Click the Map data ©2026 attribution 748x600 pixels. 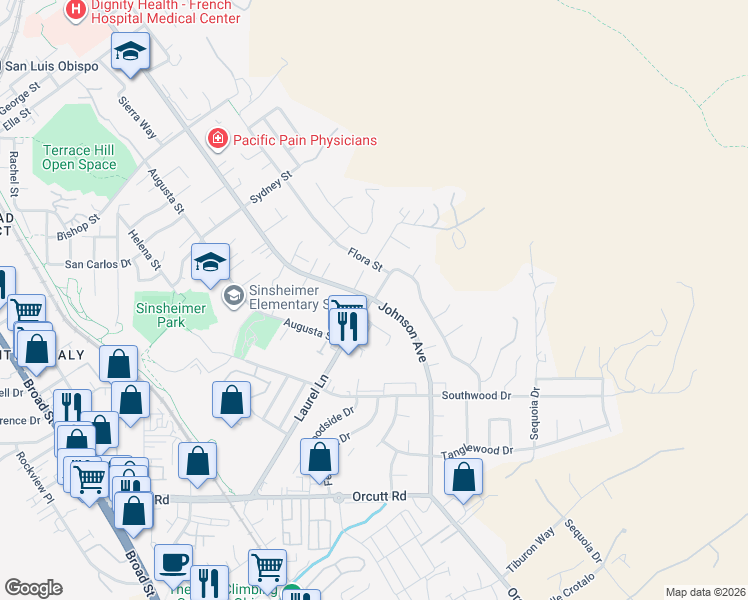coord(706,592)
